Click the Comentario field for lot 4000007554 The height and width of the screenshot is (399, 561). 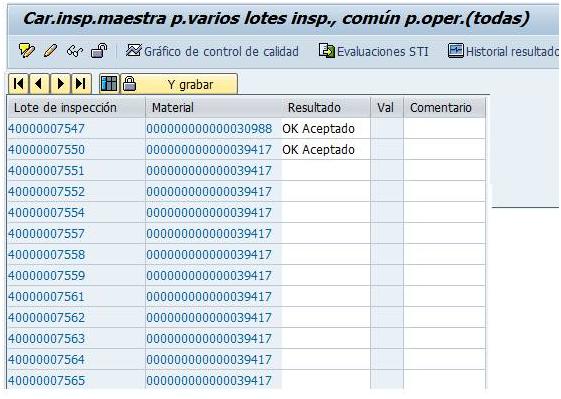click(445, 212)
